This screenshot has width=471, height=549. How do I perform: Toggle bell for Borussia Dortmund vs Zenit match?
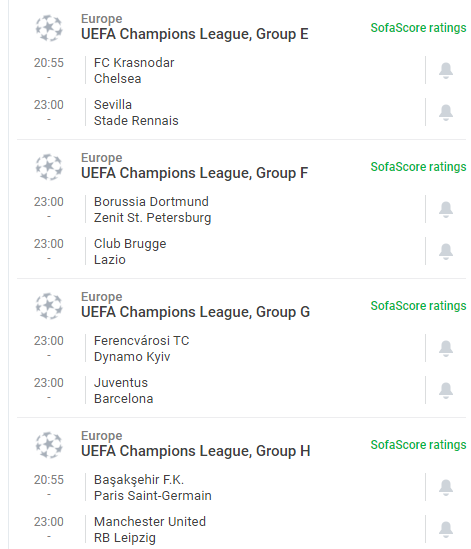pos(446,210)
